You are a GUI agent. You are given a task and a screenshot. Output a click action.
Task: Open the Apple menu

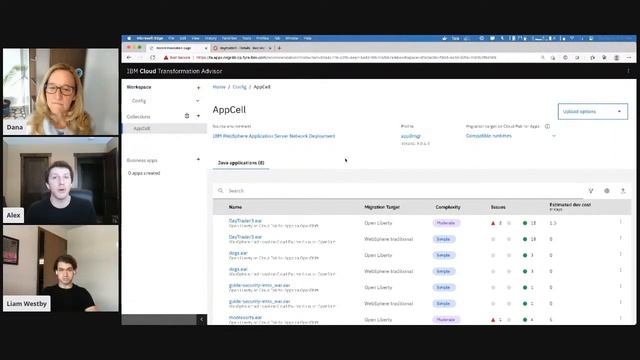point(129,38)
